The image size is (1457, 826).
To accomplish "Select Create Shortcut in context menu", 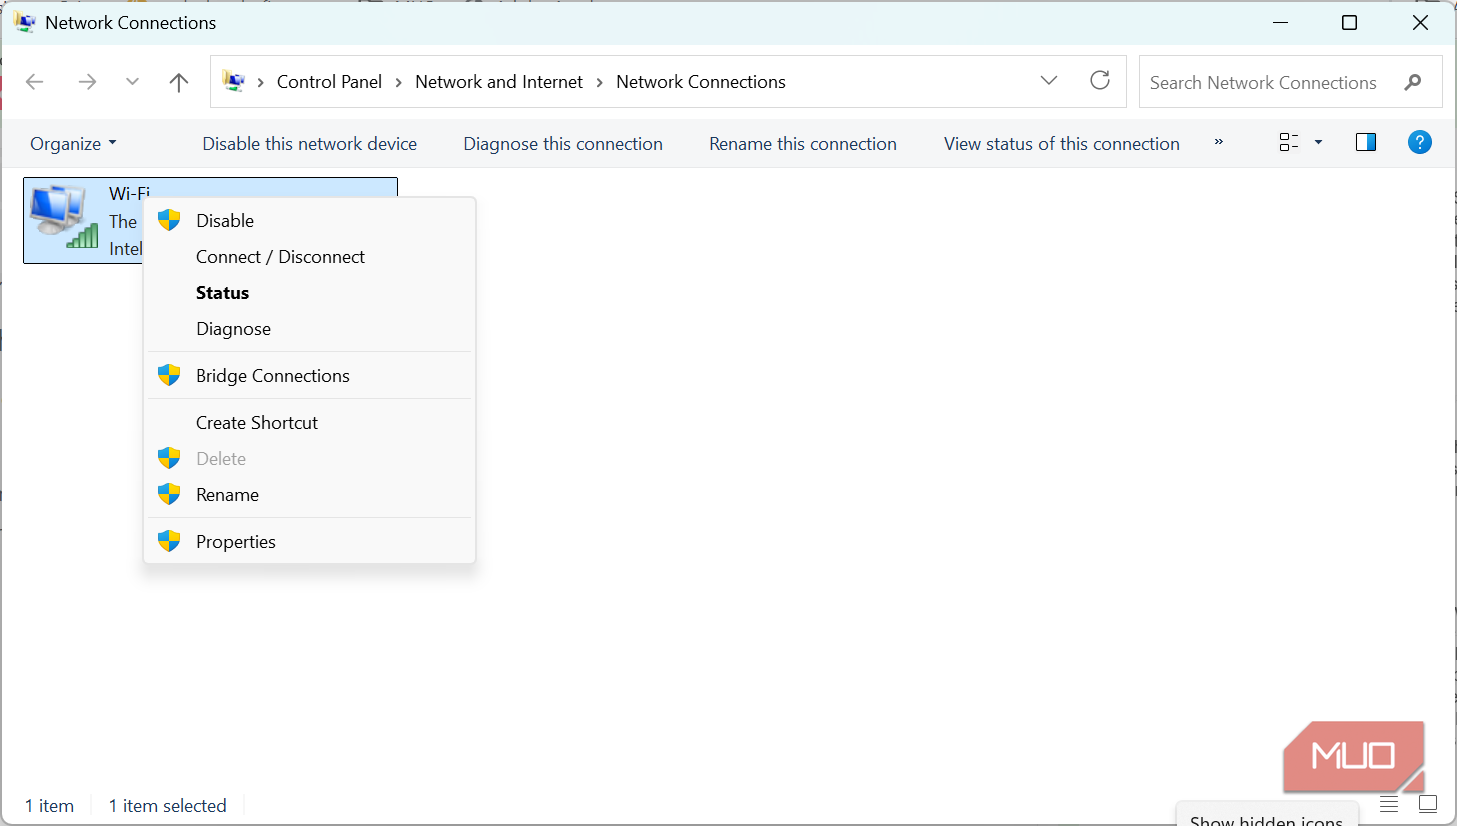I will point(310,422).
